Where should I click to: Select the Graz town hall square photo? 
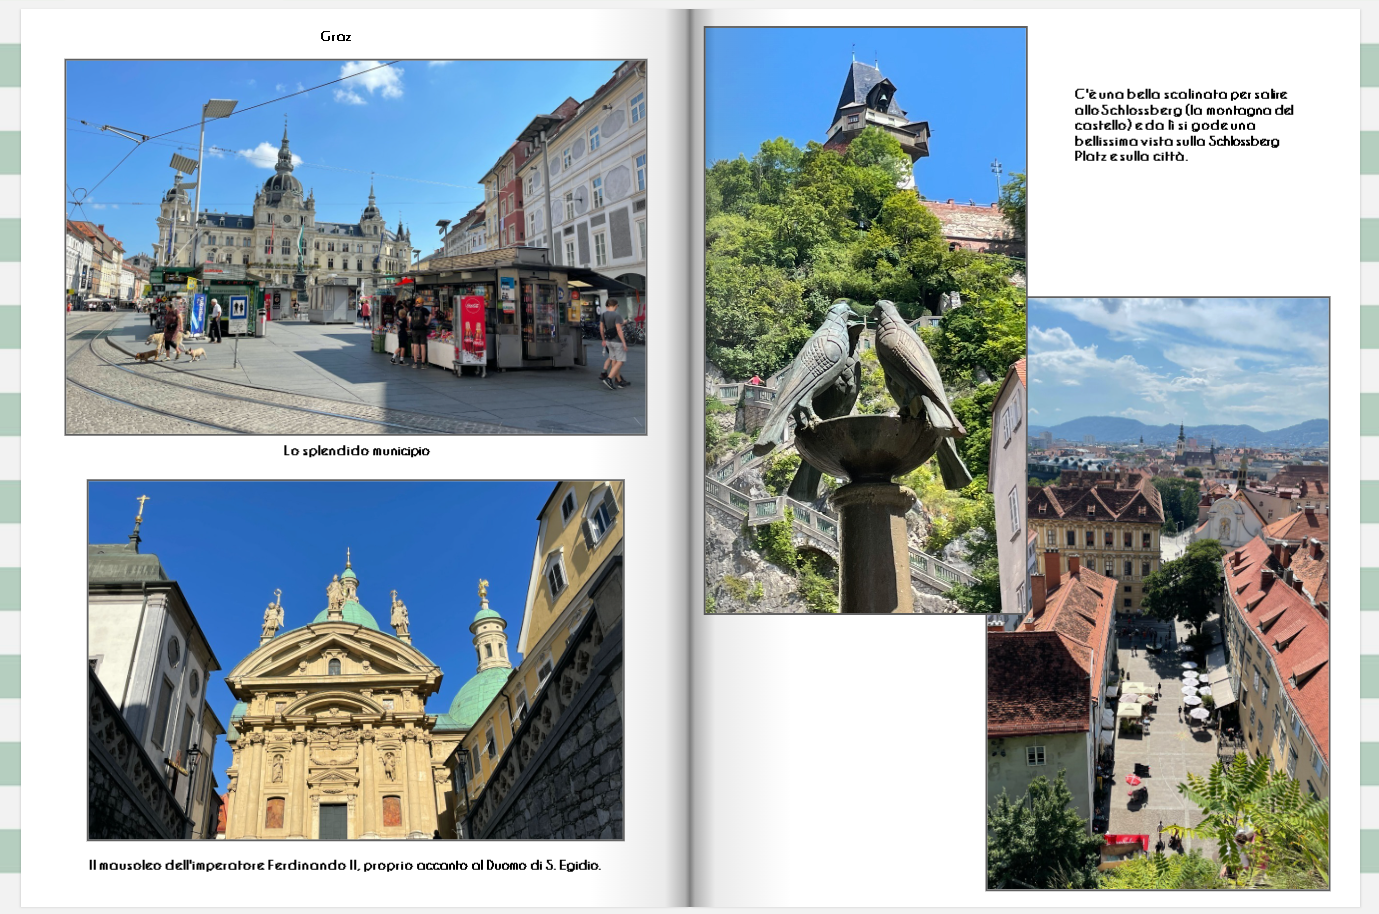click(x=356, y=247)
